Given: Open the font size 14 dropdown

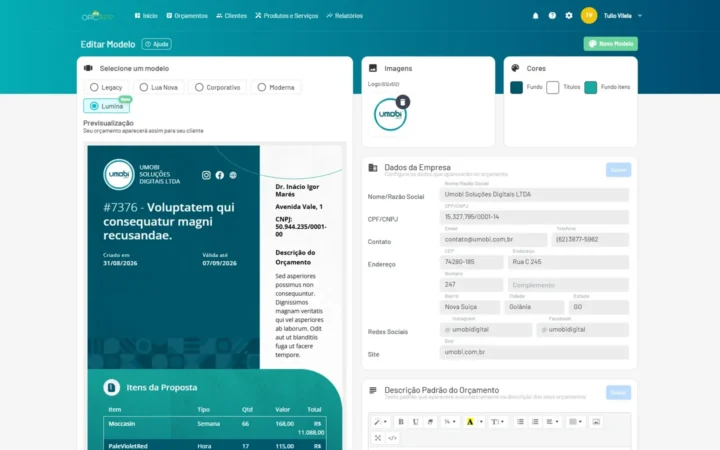Looking at the screenshot, I should (450, 422).
